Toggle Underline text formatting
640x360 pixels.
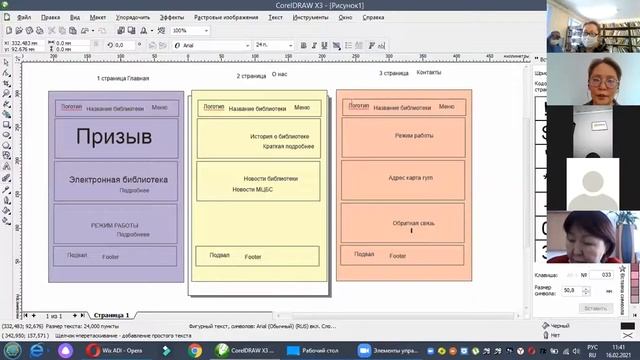click(x=324, y=46)
